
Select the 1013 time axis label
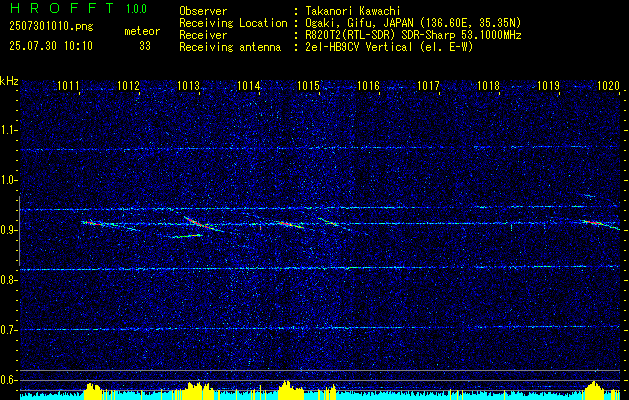(x=189, y=85)
